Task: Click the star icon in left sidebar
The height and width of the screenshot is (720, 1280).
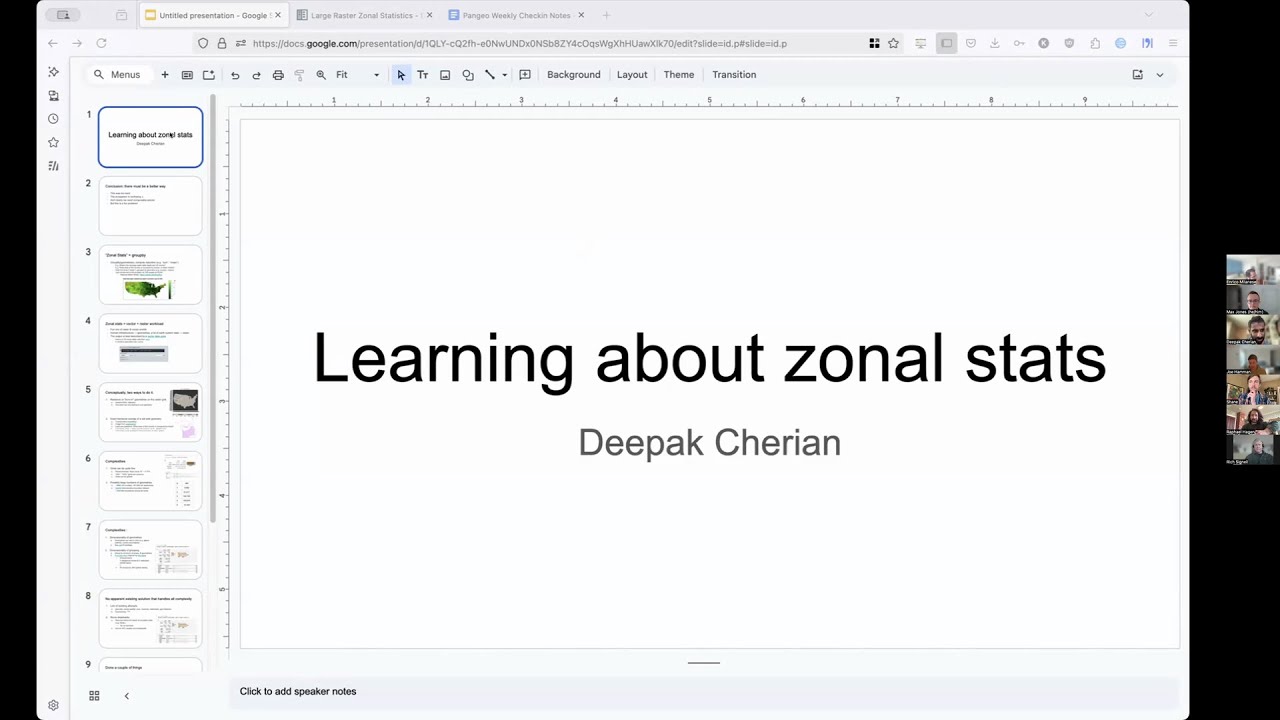Action: pyautogui.click(x=53, y=142)
